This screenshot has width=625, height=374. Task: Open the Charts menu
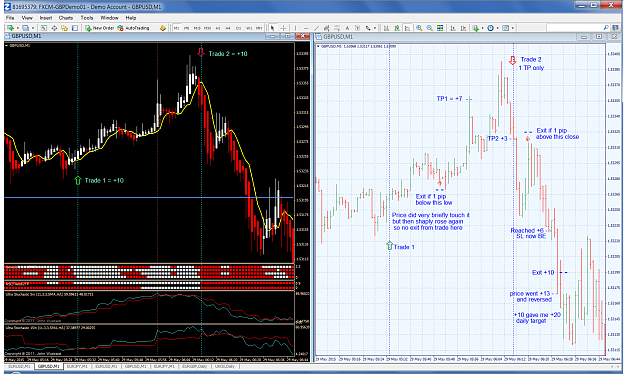(x=66, y=18)
